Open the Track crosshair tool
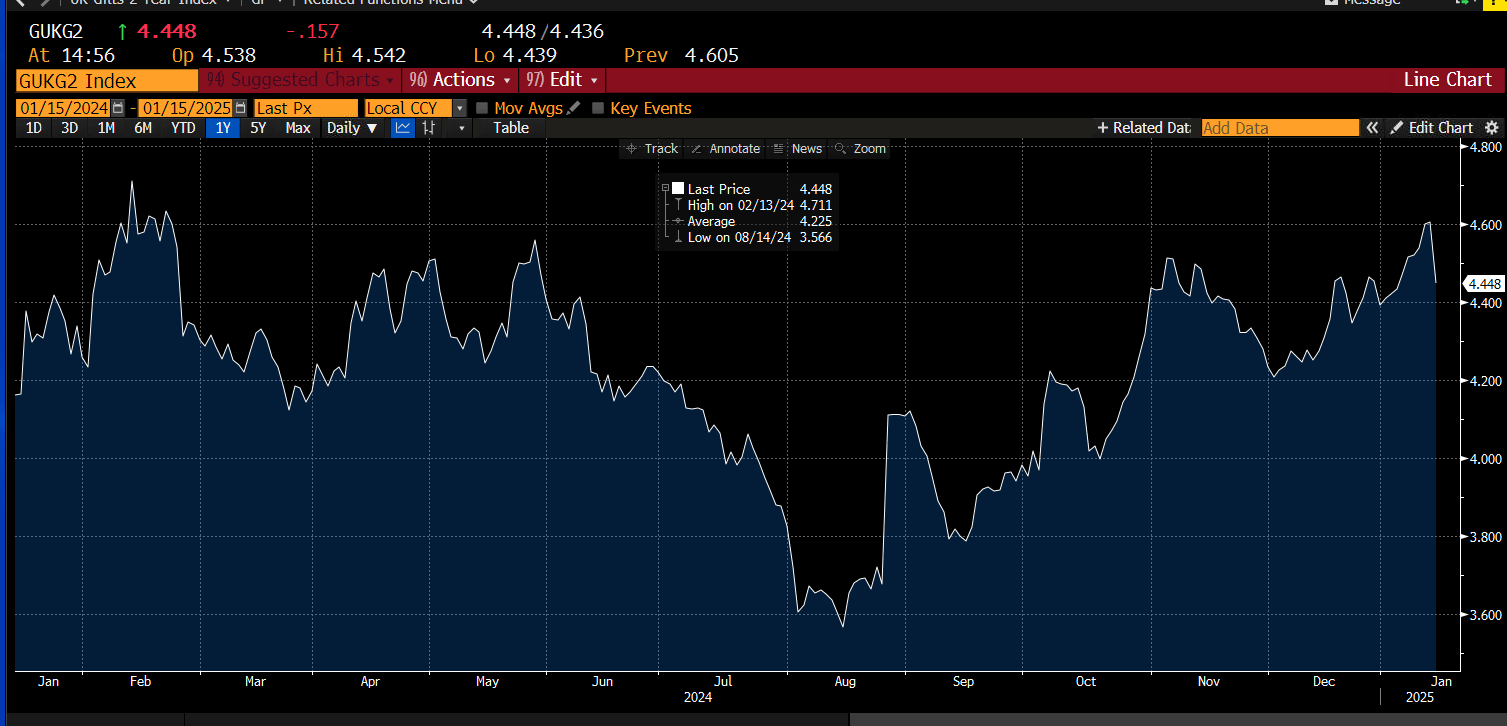The width and height of the screenshot is (1507, 726). tap(652, 148)
